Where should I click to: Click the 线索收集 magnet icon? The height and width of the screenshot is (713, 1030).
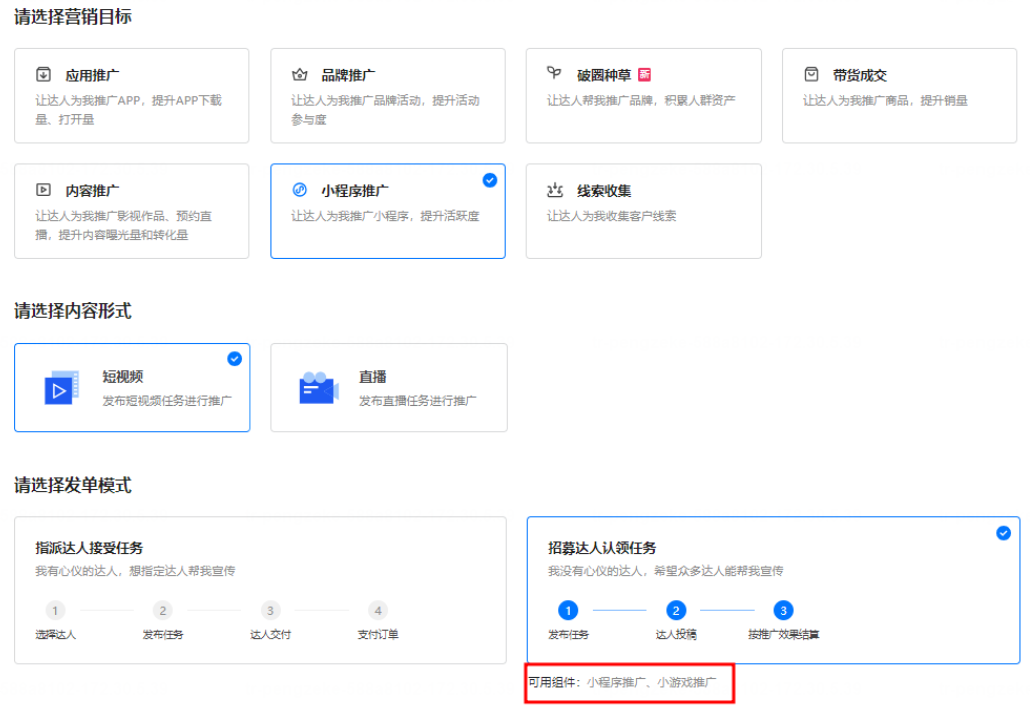coord(553,189)
